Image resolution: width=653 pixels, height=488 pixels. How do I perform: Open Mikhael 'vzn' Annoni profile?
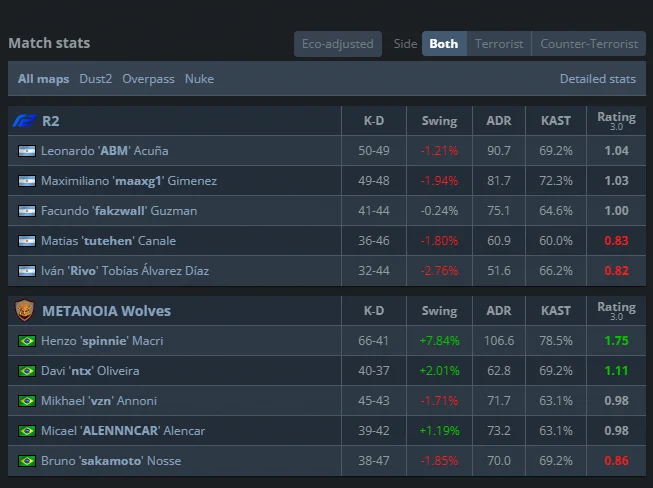pyautogui.click(x=99, y=401)
